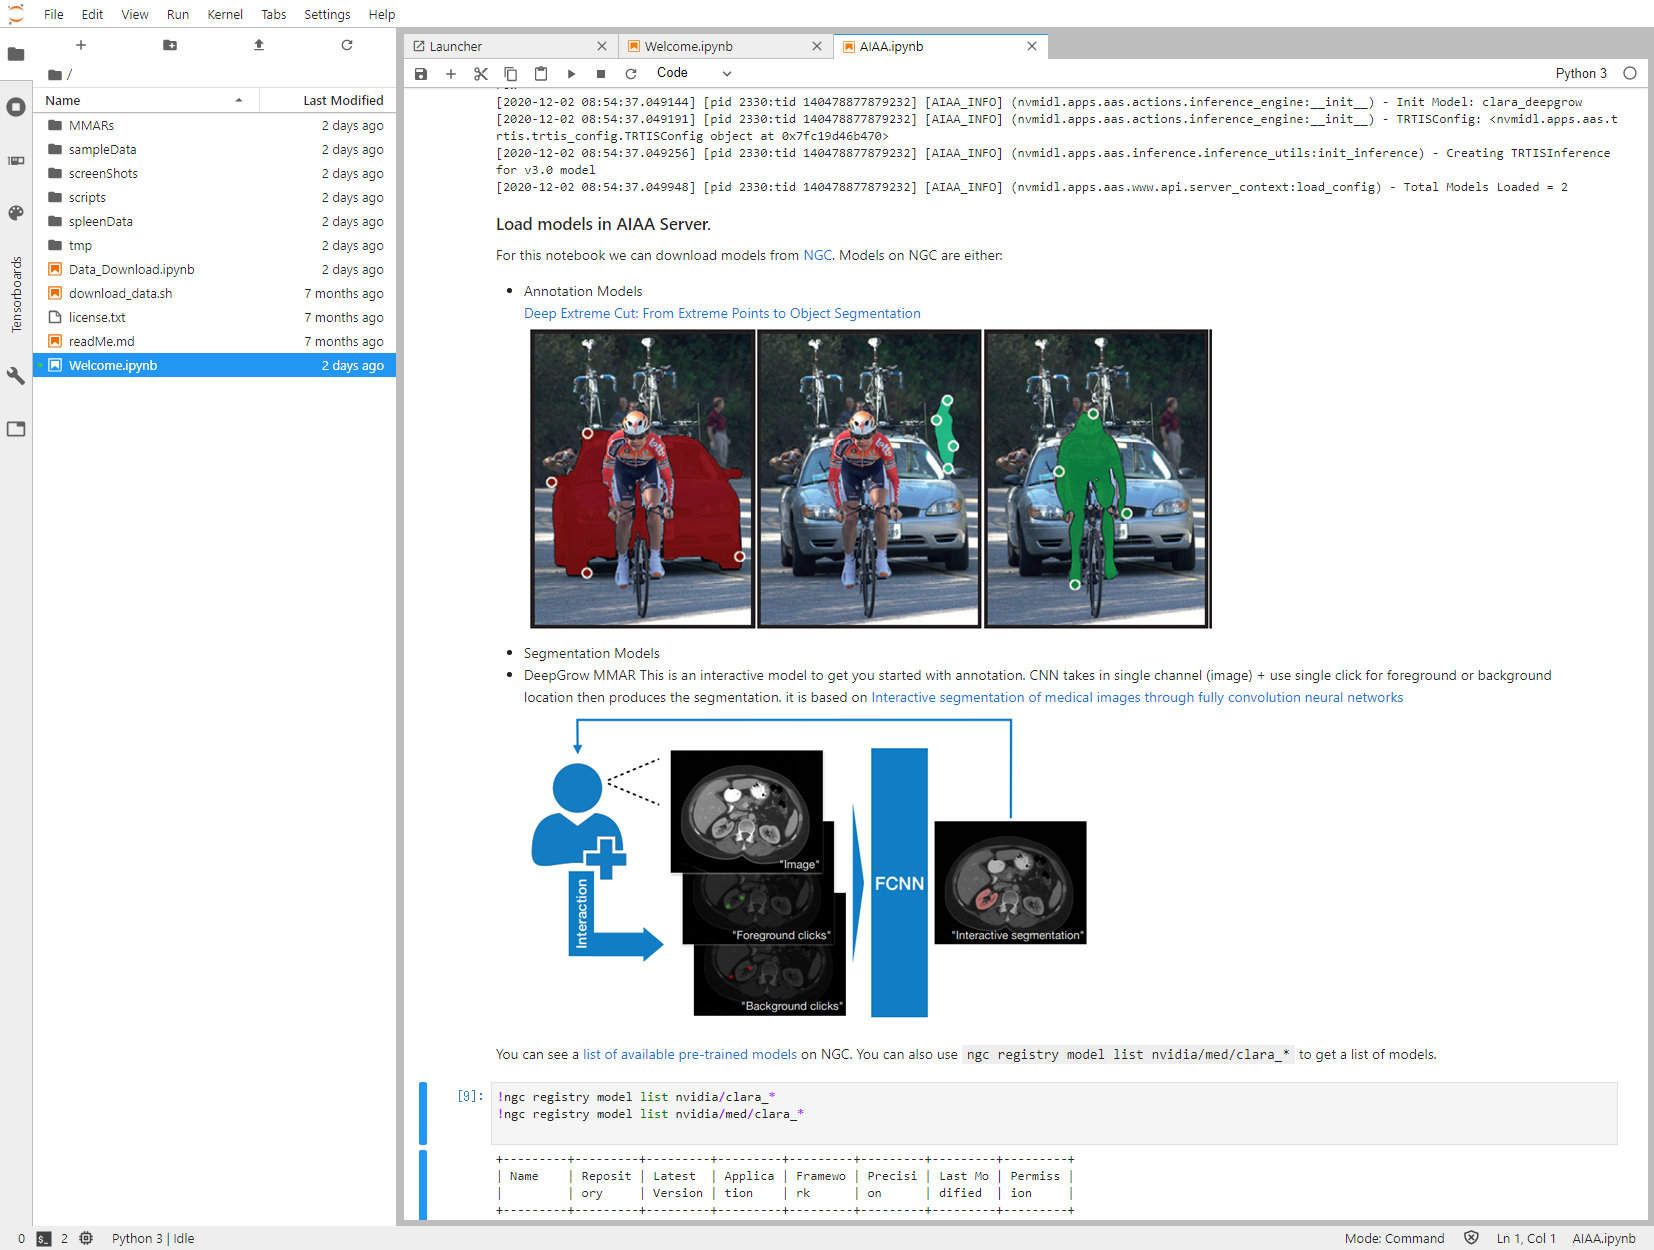
Task: Open the Deep Extreme Cut paper link
Action: [x=722, y=313]
